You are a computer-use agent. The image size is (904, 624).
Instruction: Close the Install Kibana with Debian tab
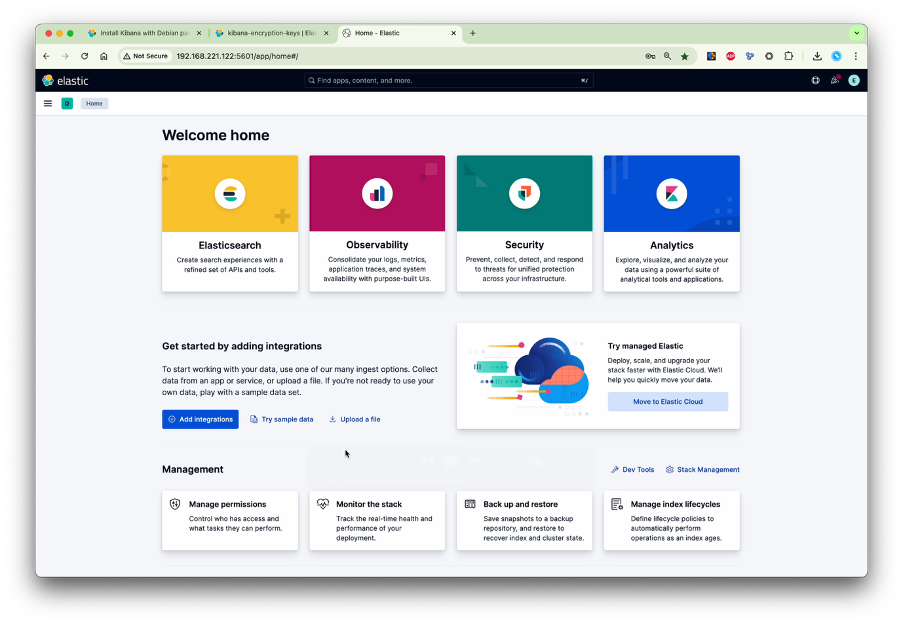click(x=199, y=33)
